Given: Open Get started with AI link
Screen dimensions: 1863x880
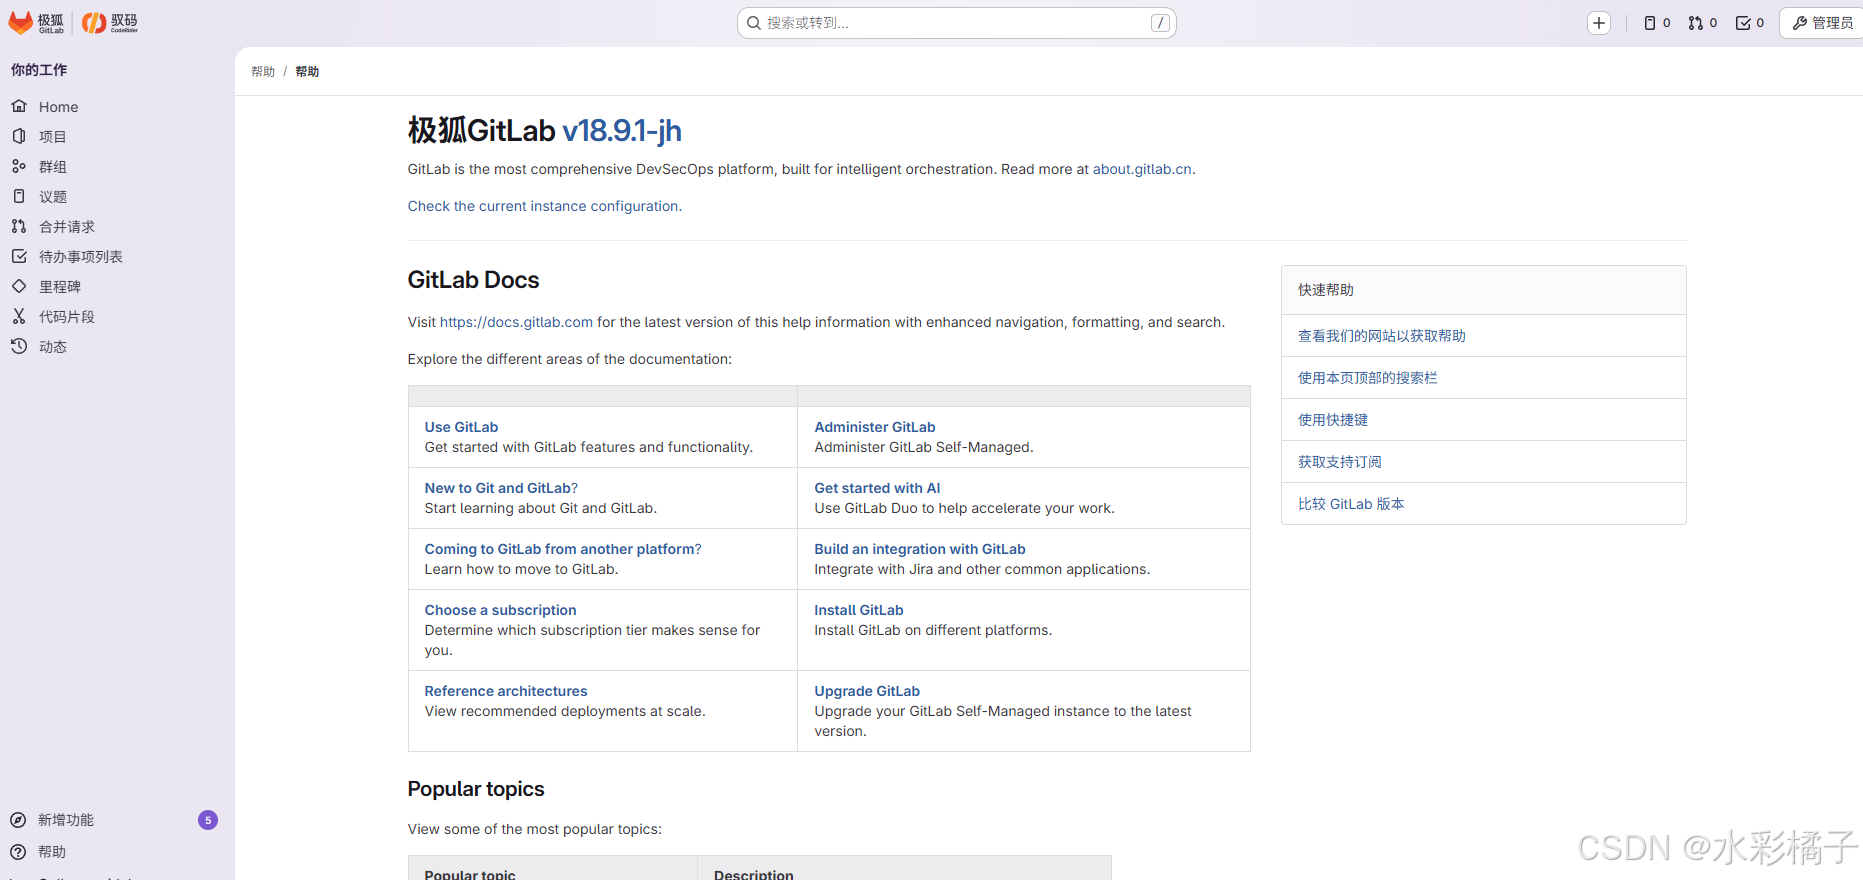Looking at the screenshot, I should point(877,488).
